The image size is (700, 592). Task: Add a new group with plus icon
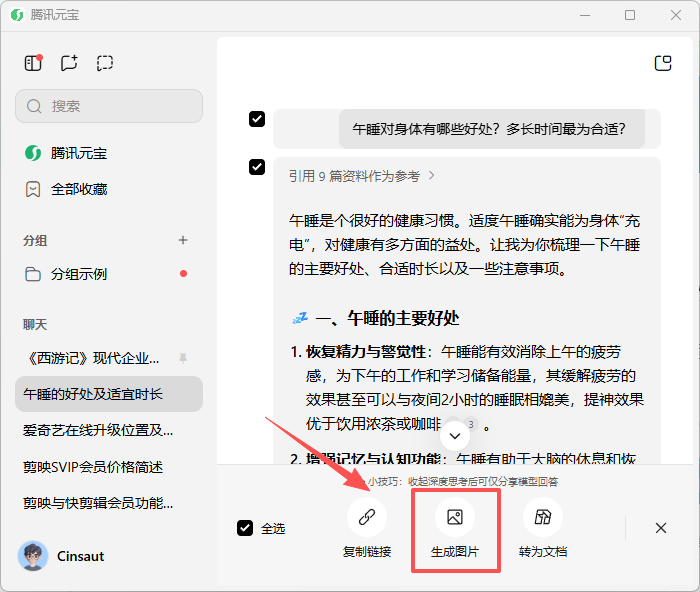click(183, 240)
